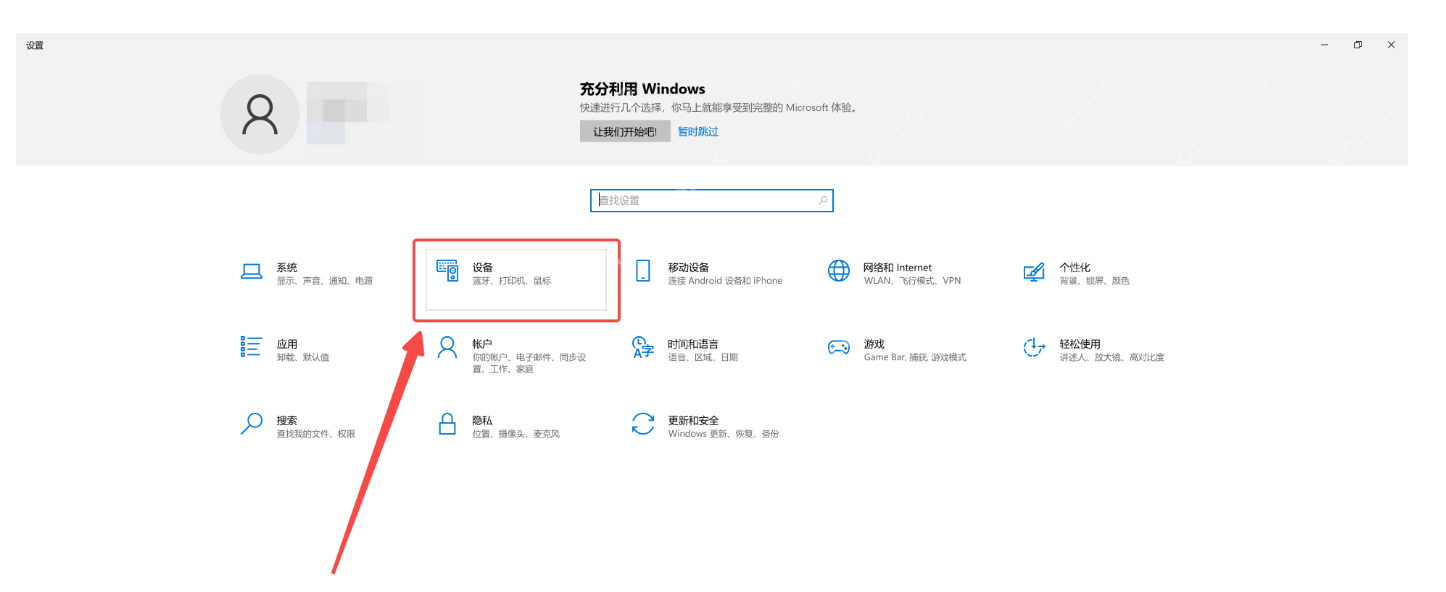The width and height of the screenshot is (1446, 592).
Task: Click the 位置、摄像头、麦克风 description
Action: click(x=516, y=434)
